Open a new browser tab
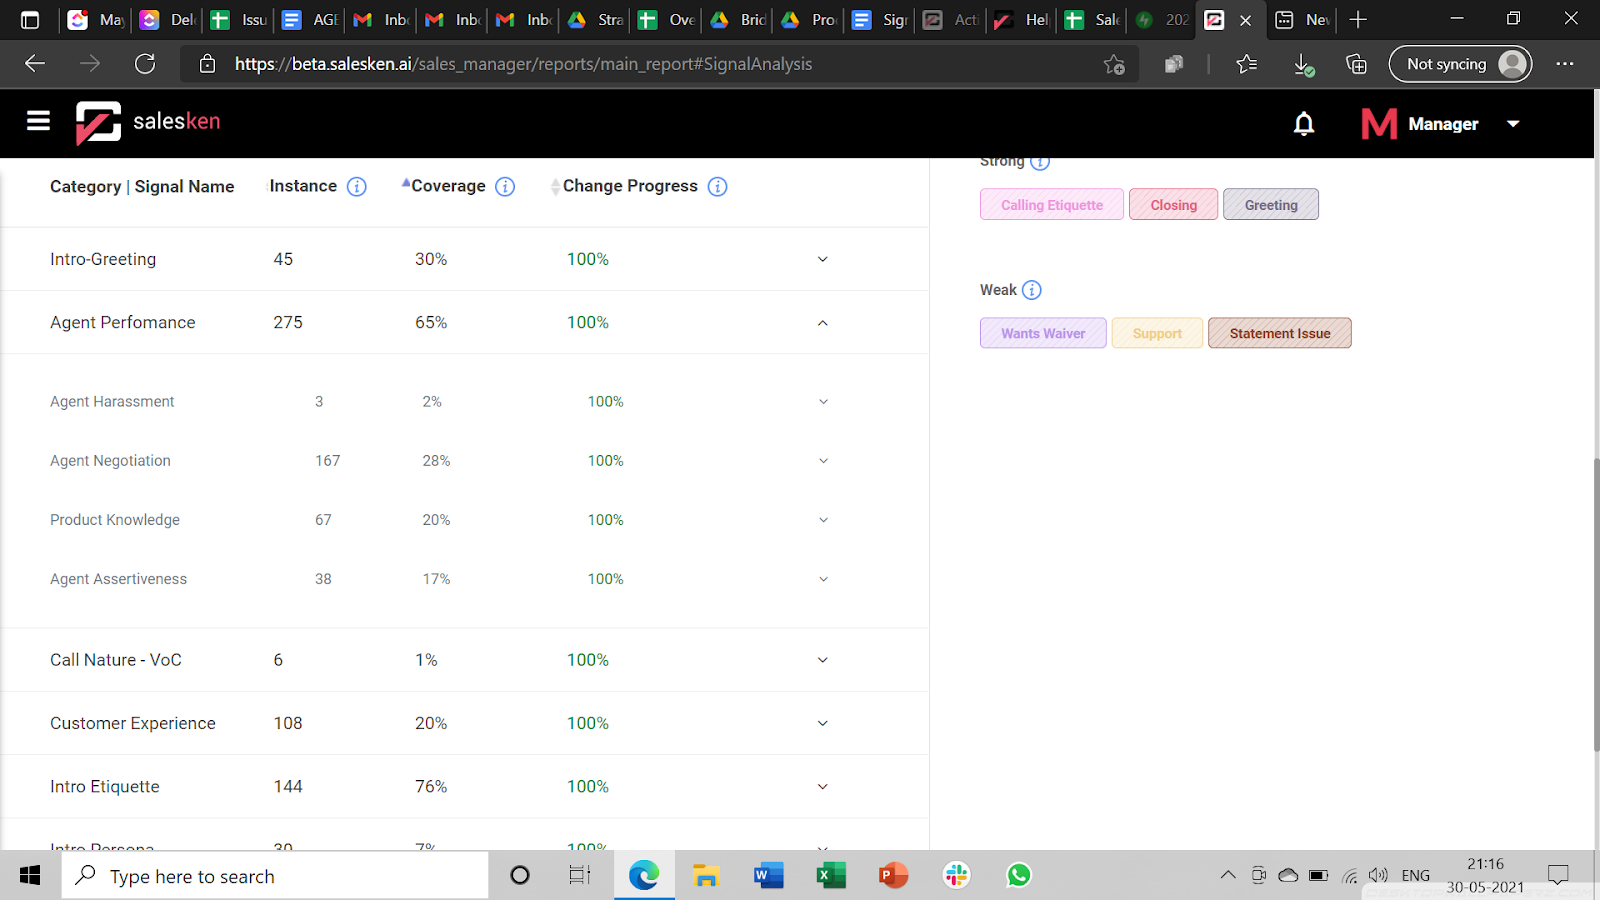 (x=1358, y=20)
